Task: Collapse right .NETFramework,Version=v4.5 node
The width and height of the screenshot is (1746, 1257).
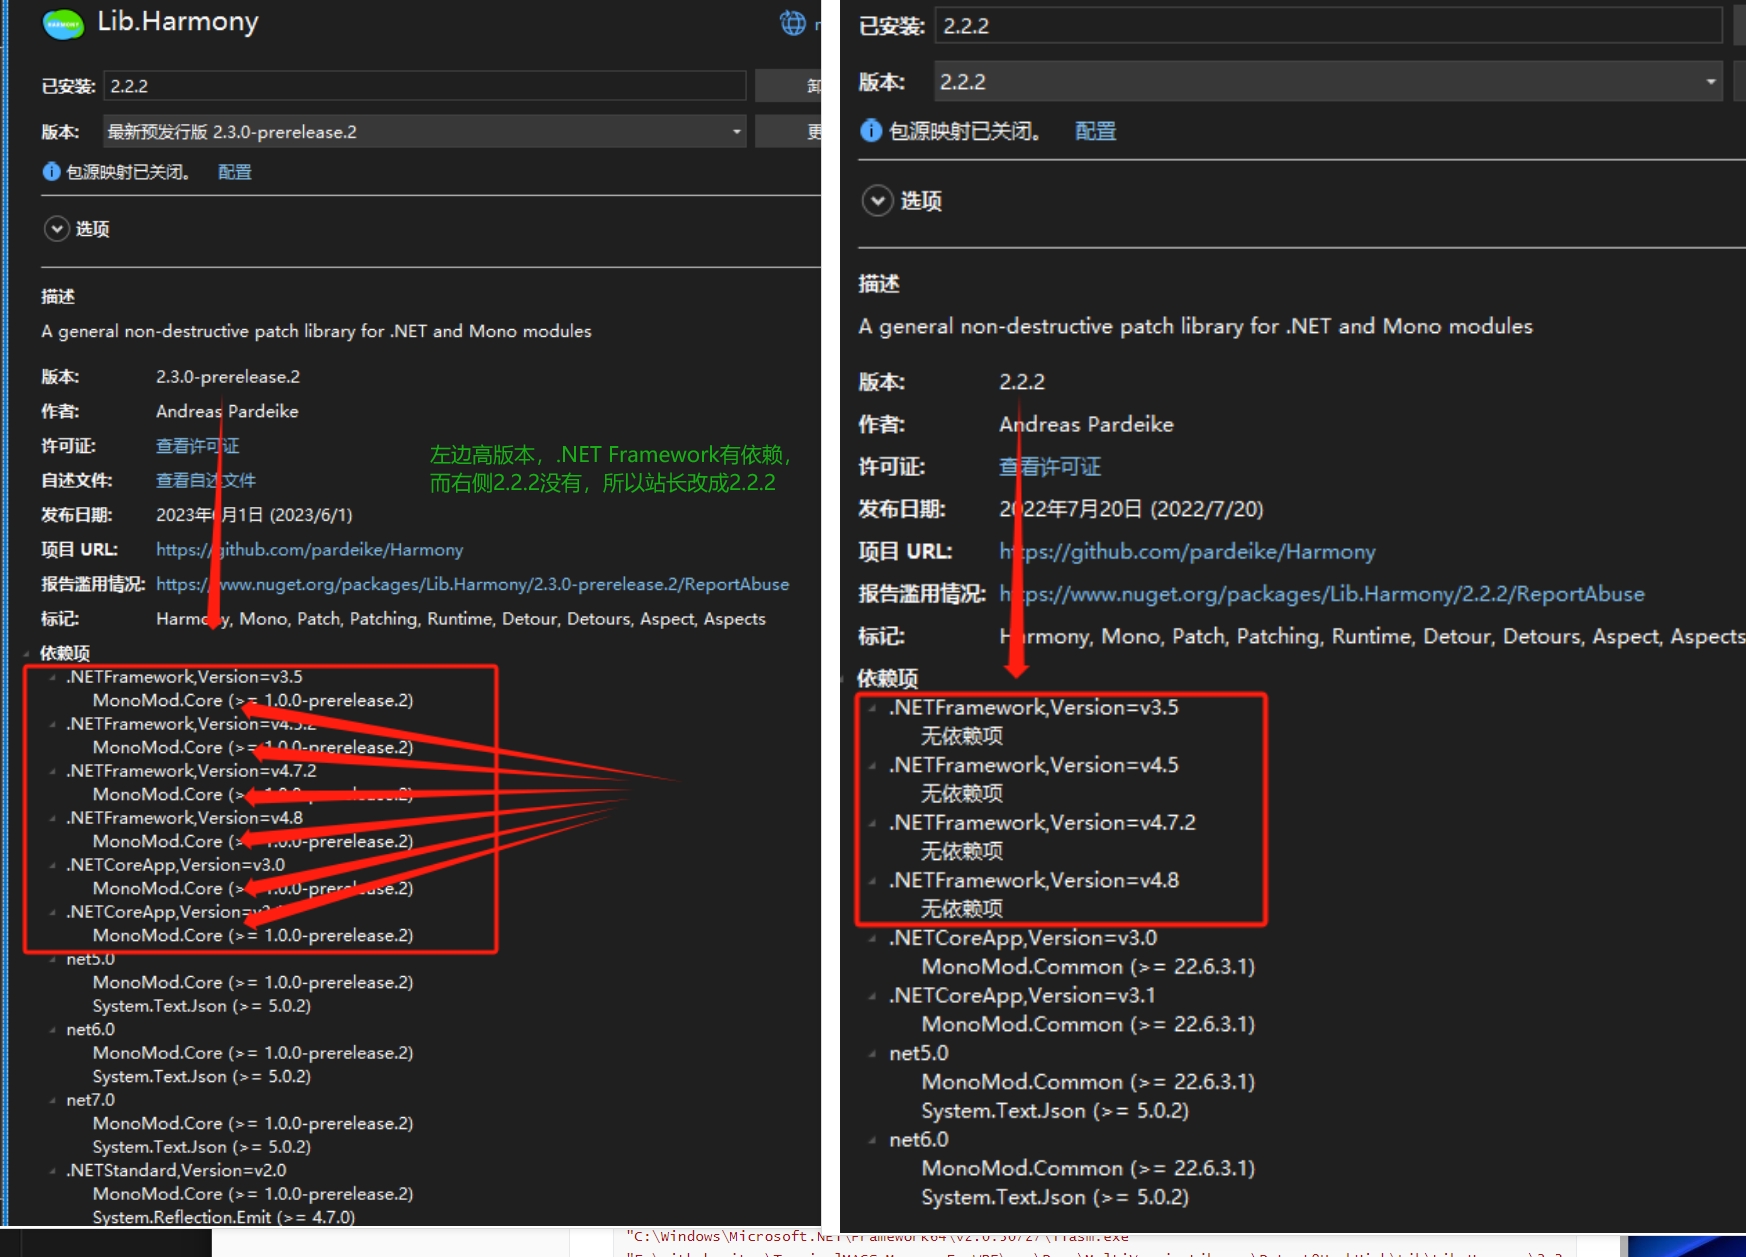Action: point(873,766)
